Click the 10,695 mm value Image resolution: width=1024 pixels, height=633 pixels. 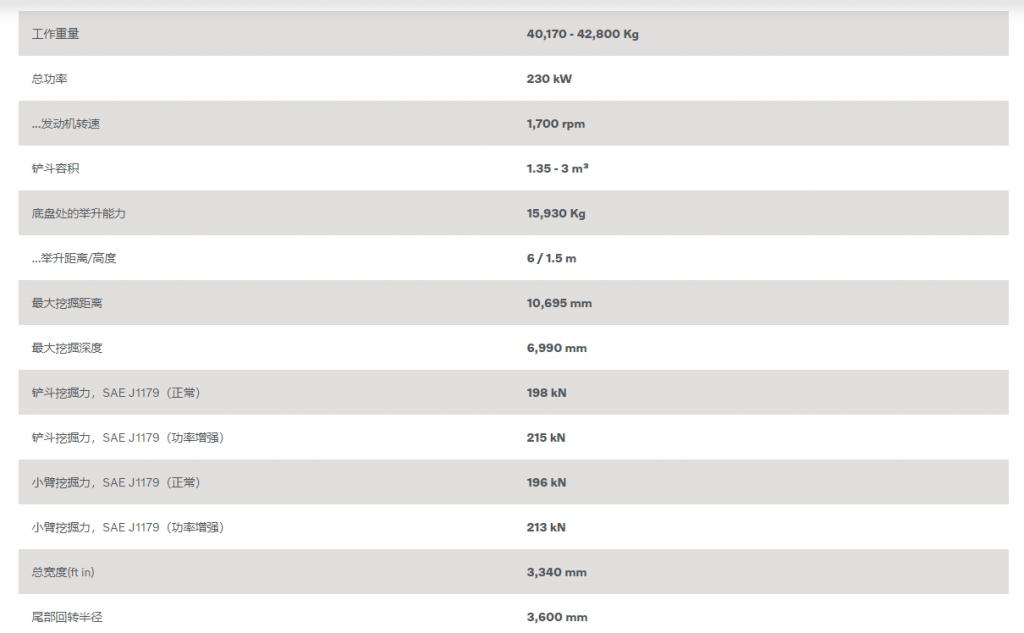coord(559,303)
